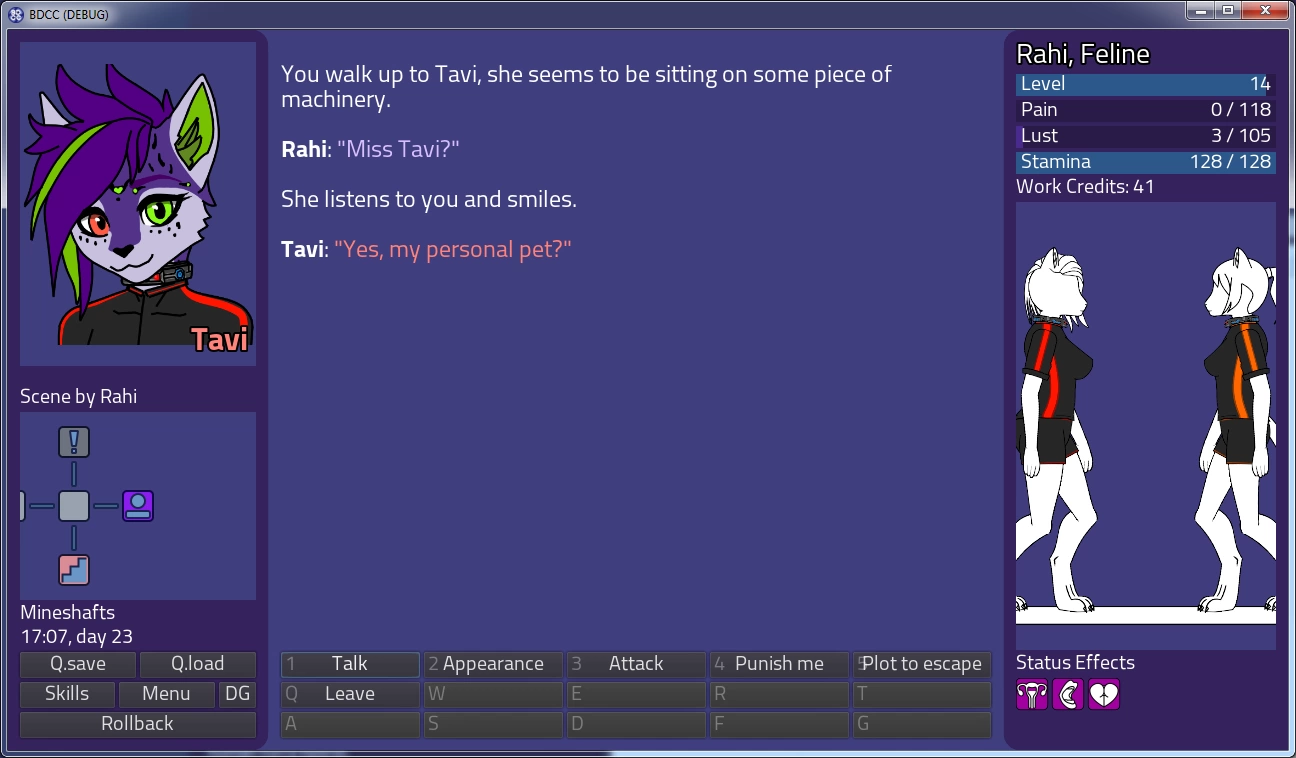Screen dimensions: 1296x758
Task: Select the Appearance action button
Action: tap(493, 664)
